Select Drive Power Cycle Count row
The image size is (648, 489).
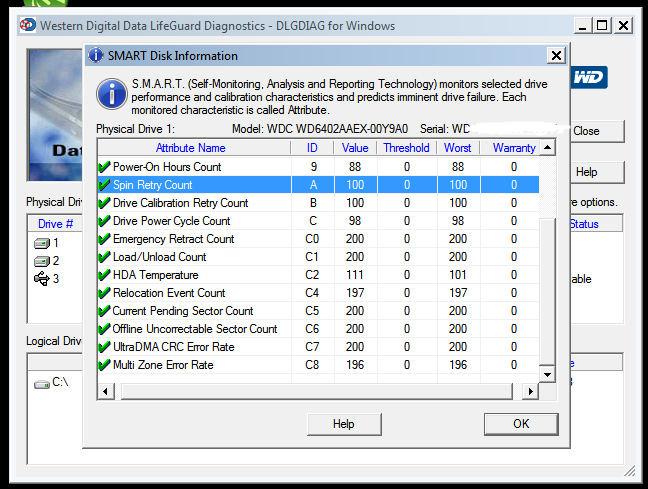pos(318,221)
